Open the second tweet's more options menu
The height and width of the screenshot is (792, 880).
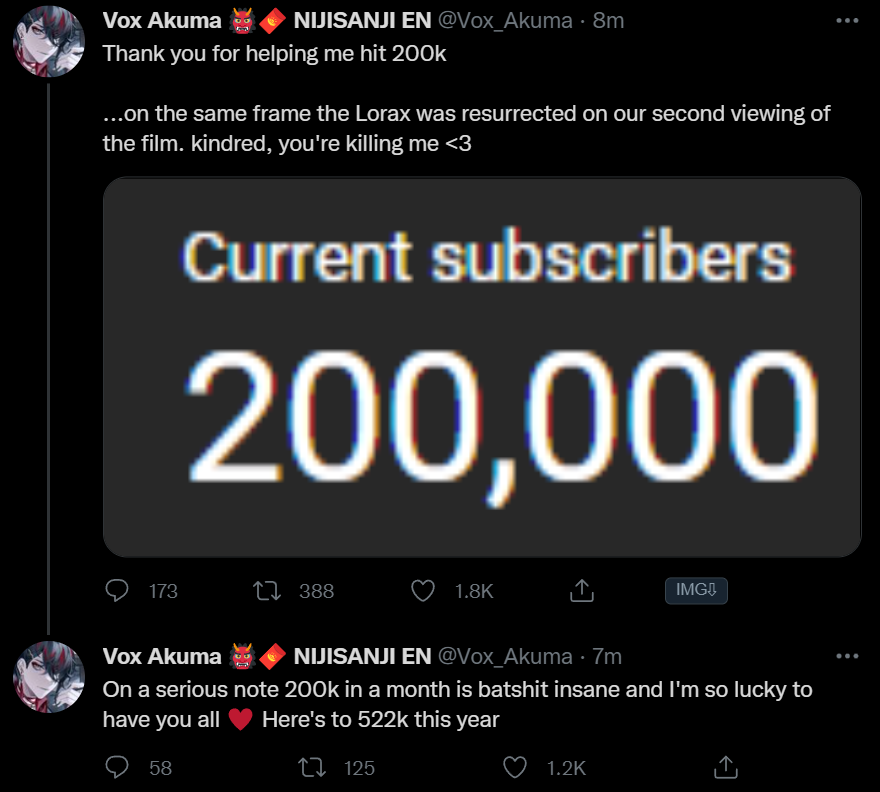(x=846, y=656)
